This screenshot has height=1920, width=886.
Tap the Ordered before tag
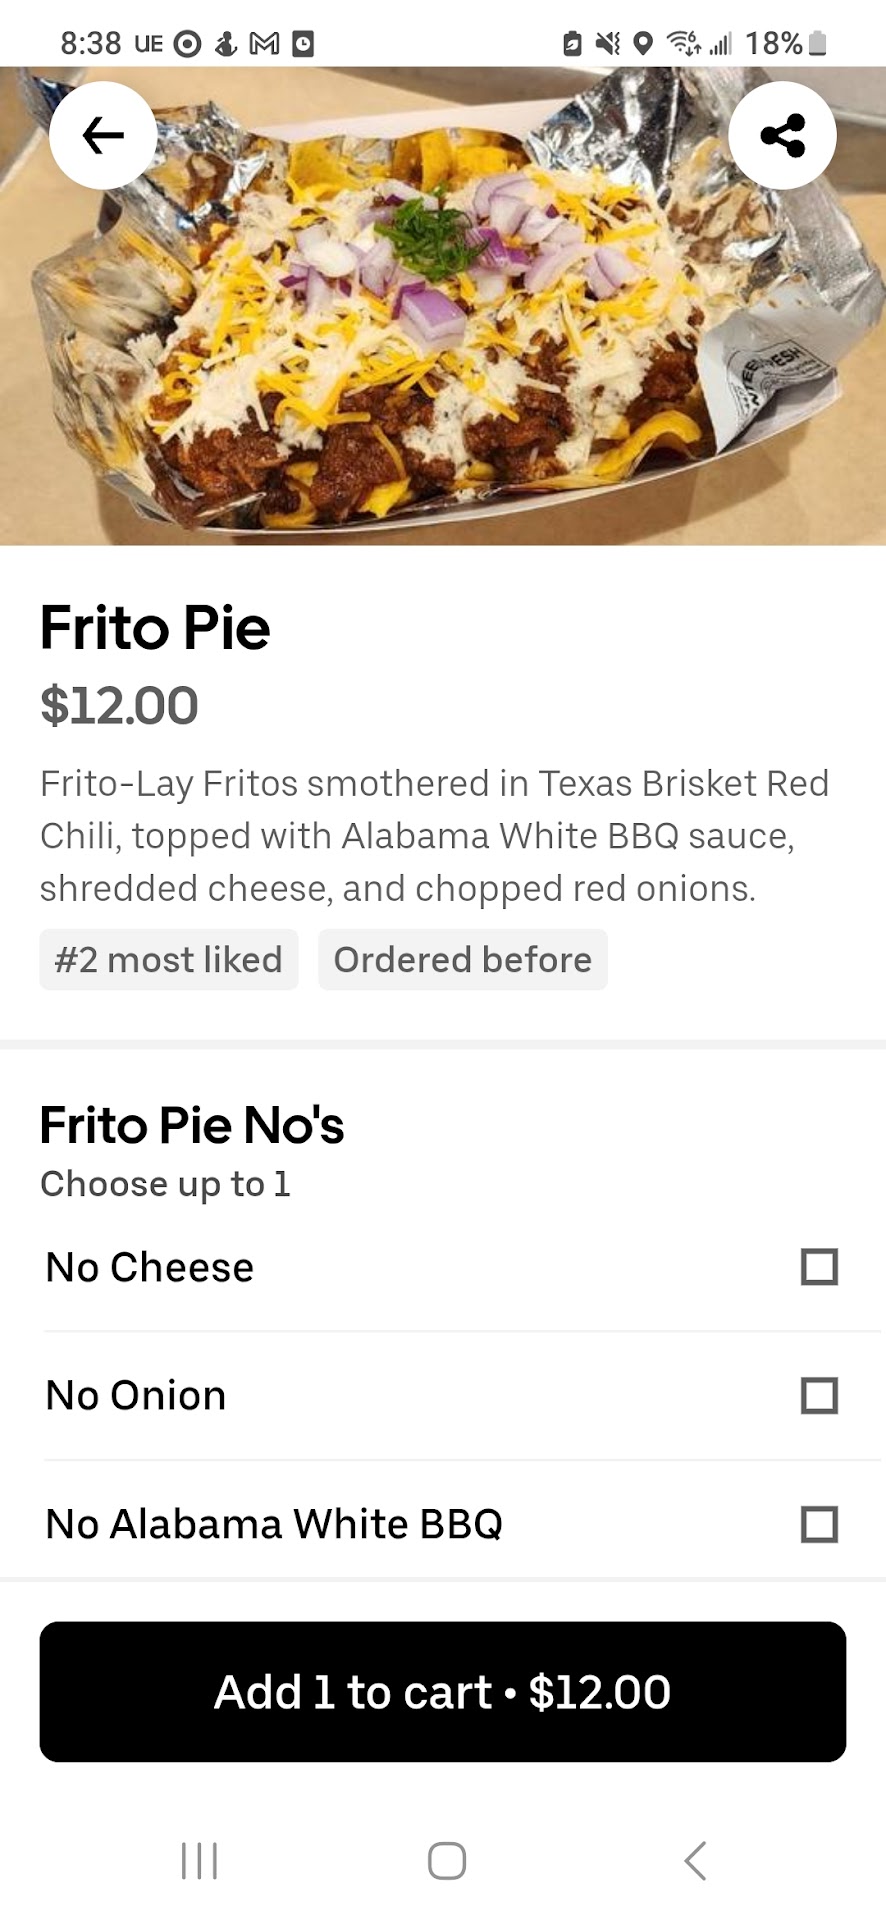coord(462,960)
